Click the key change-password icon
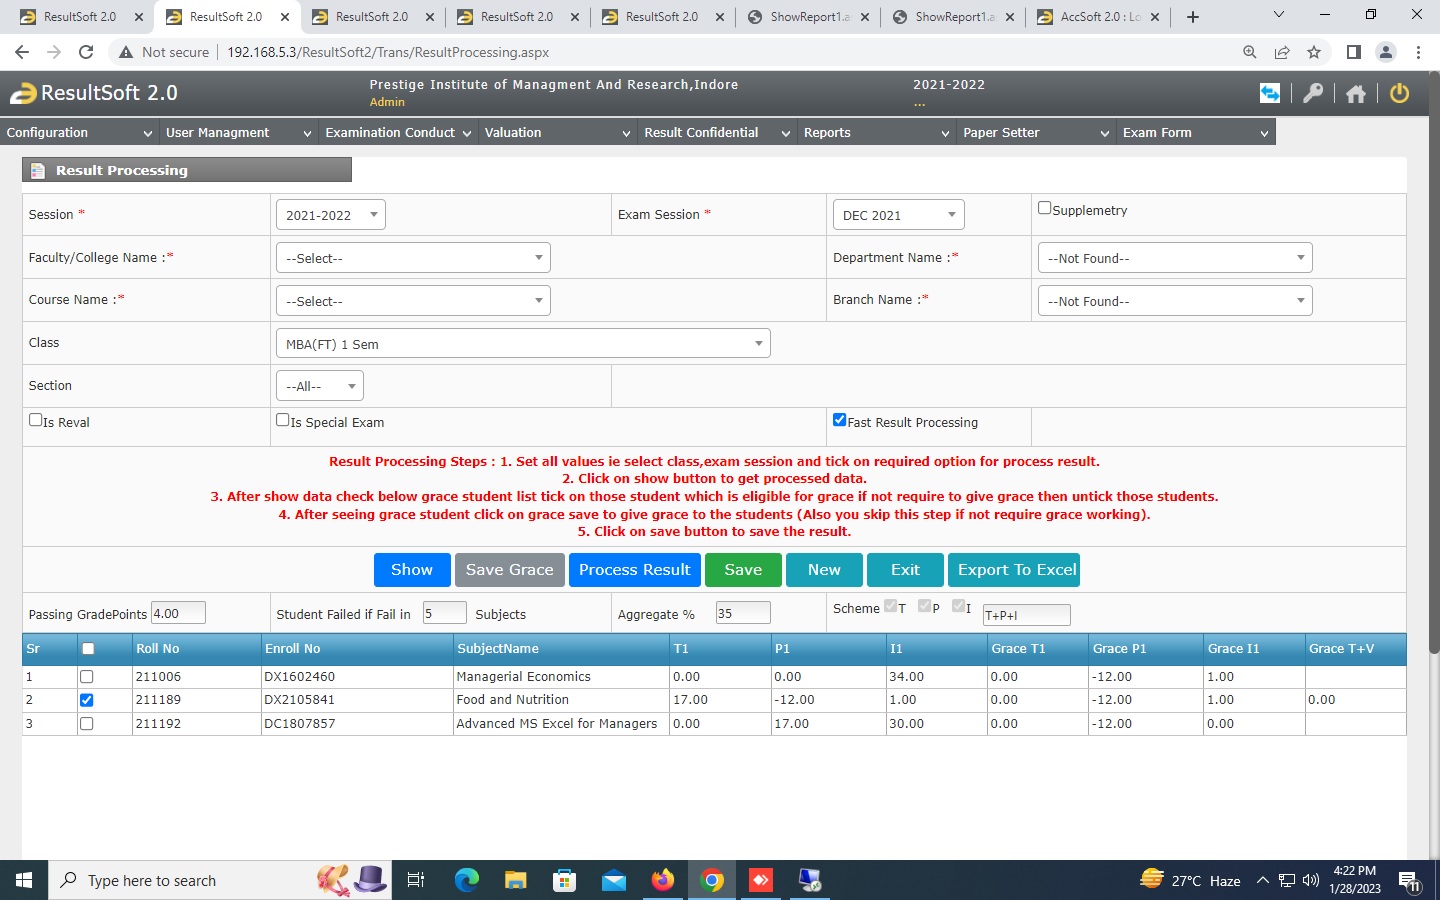The width and height of the screenshot is (1440, 900). tap(1313, 93)
